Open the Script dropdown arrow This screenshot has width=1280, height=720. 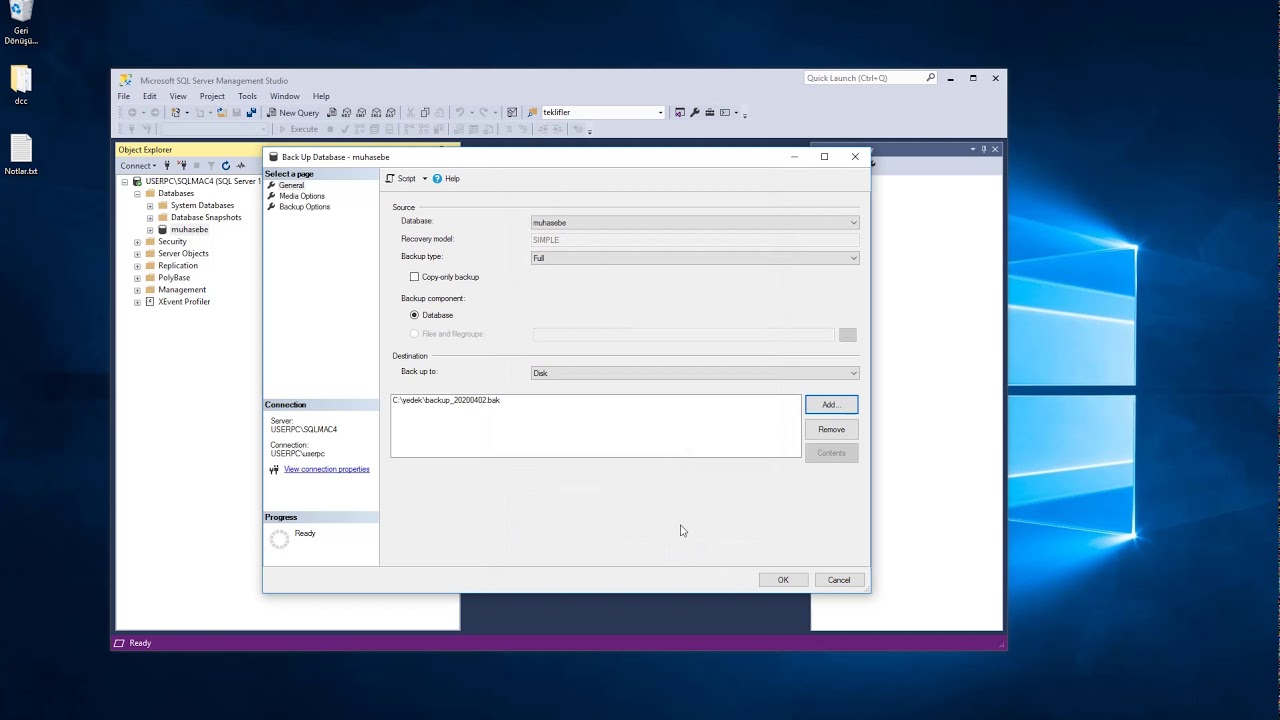coord(424,179)
